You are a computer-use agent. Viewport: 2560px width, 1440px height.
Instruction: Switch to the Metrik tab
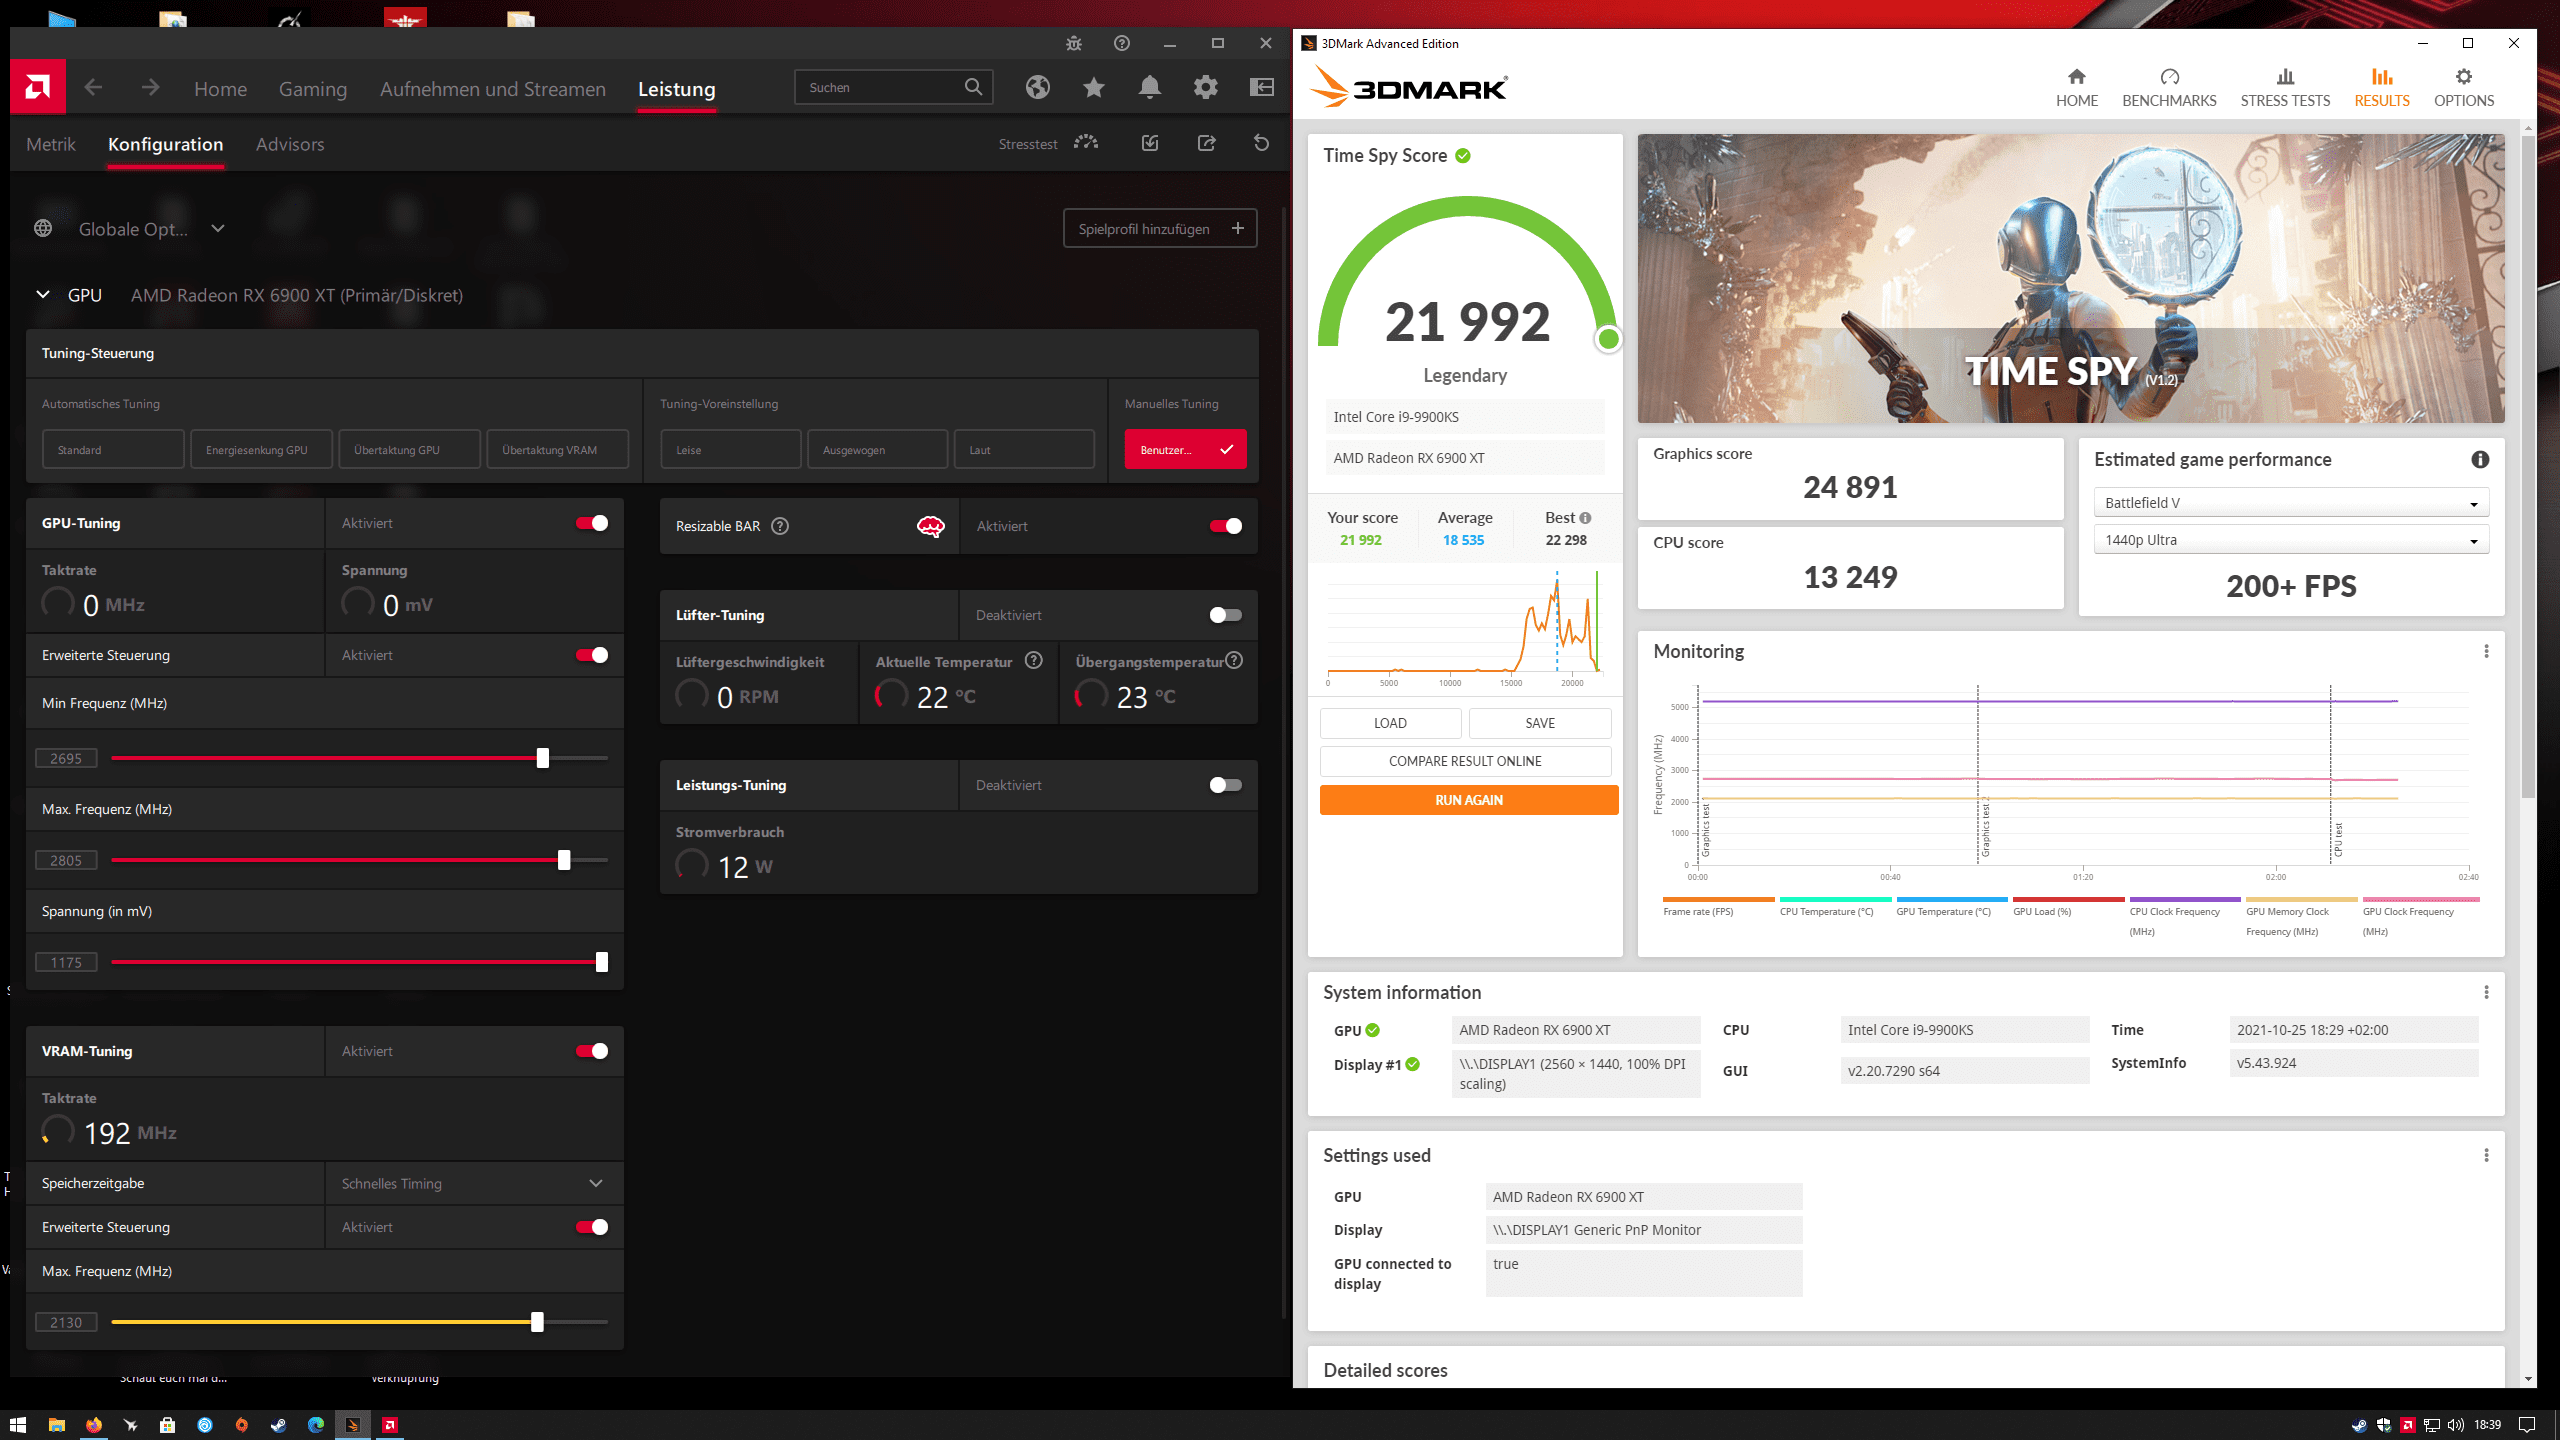point(51,144)
